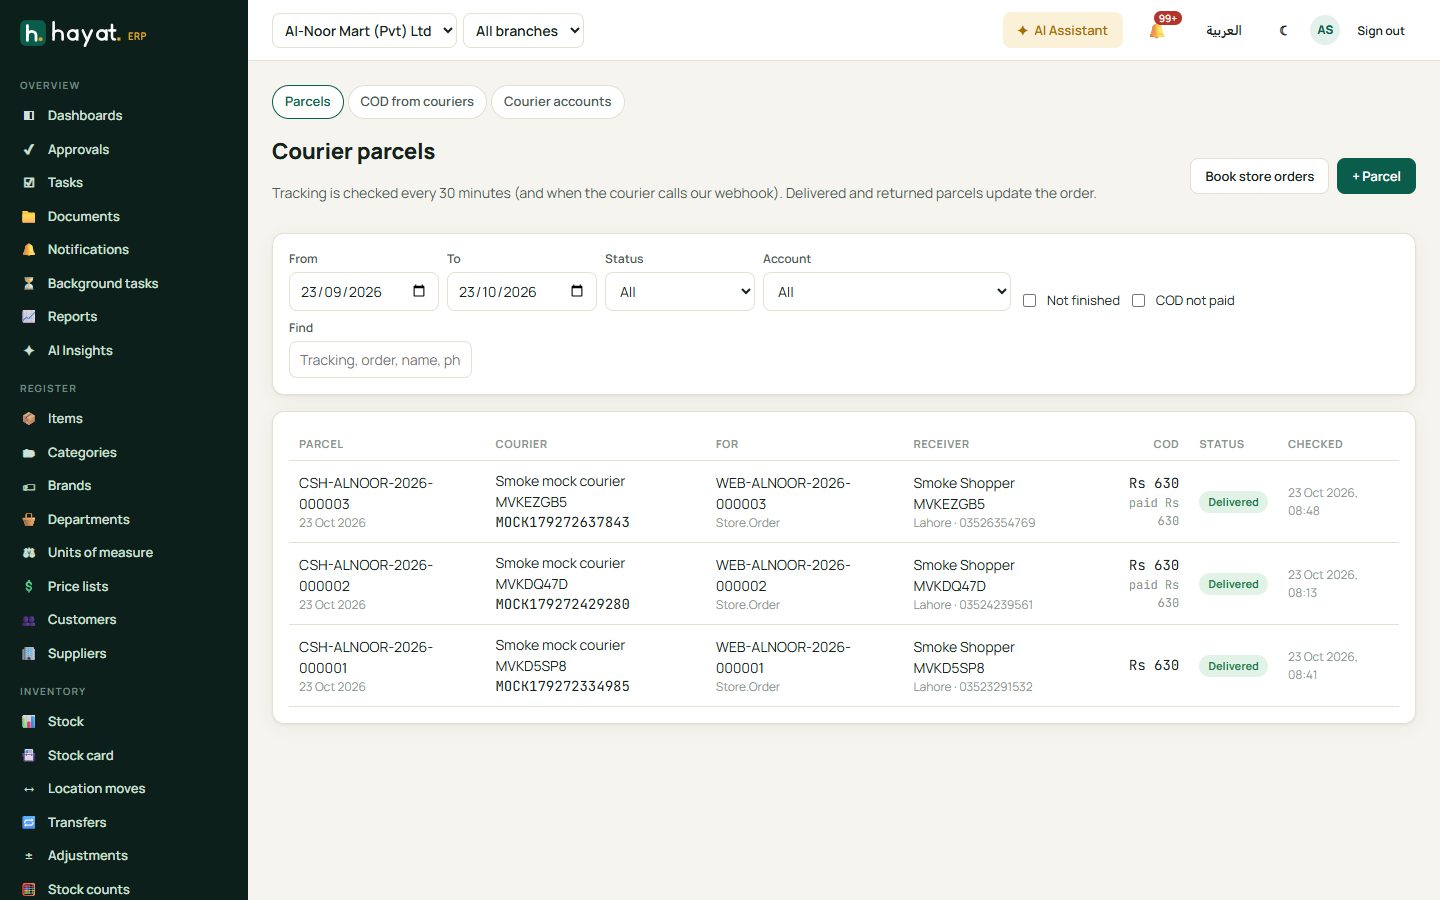Screen dimensions: 1440x900
Task: Switch to COD from couriers tab
Action: point(417,102)
